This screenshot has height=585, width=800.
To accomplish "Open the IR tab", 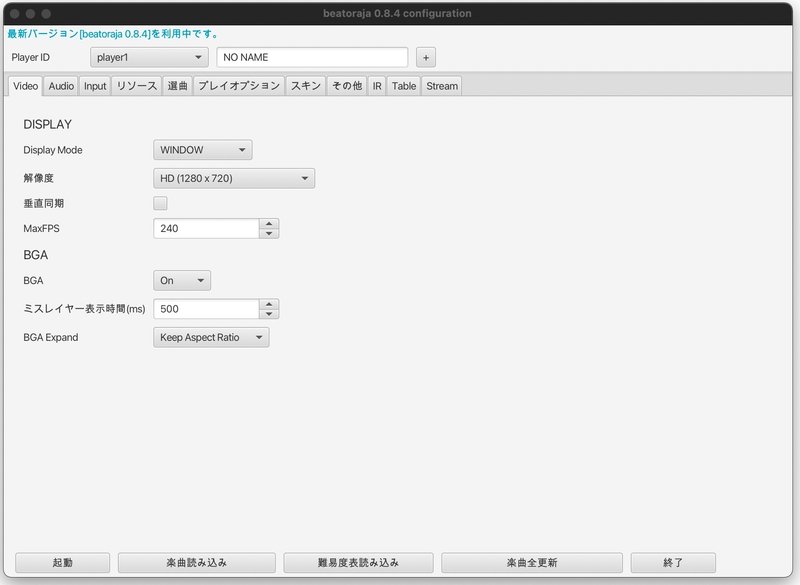I will [x=377, y=86].
